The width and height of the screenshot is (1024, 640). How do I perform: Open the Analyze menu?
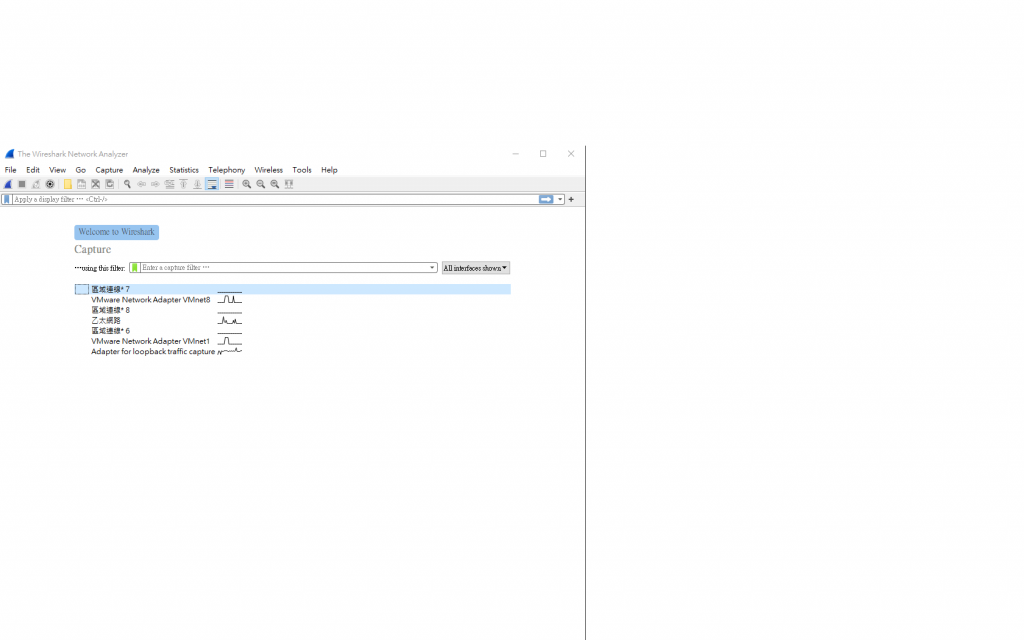[x=146, y=170]
